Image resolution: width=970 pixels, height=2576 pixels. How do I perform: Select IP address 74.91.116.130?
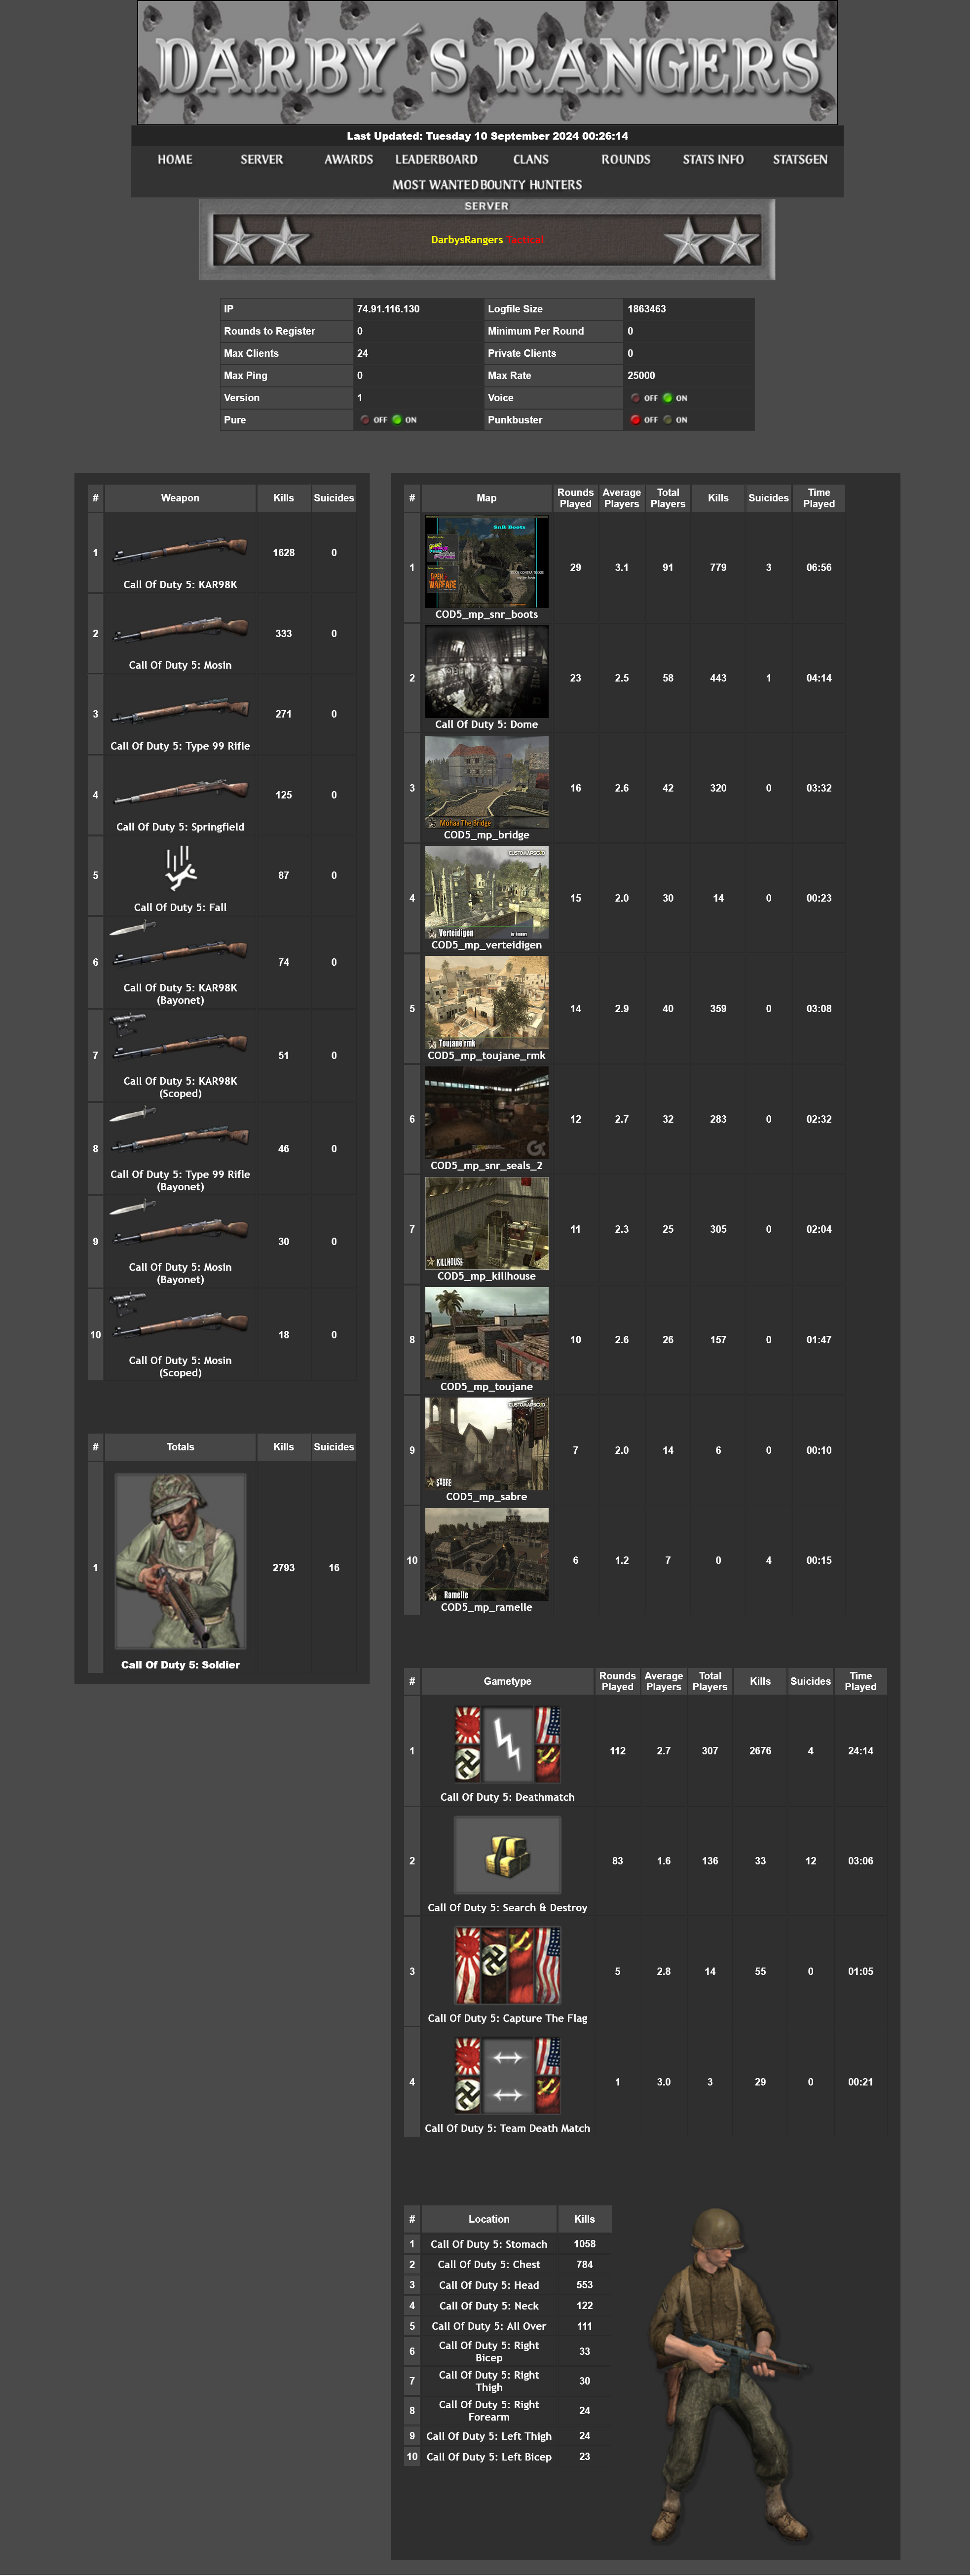click(x=388, y=309)
